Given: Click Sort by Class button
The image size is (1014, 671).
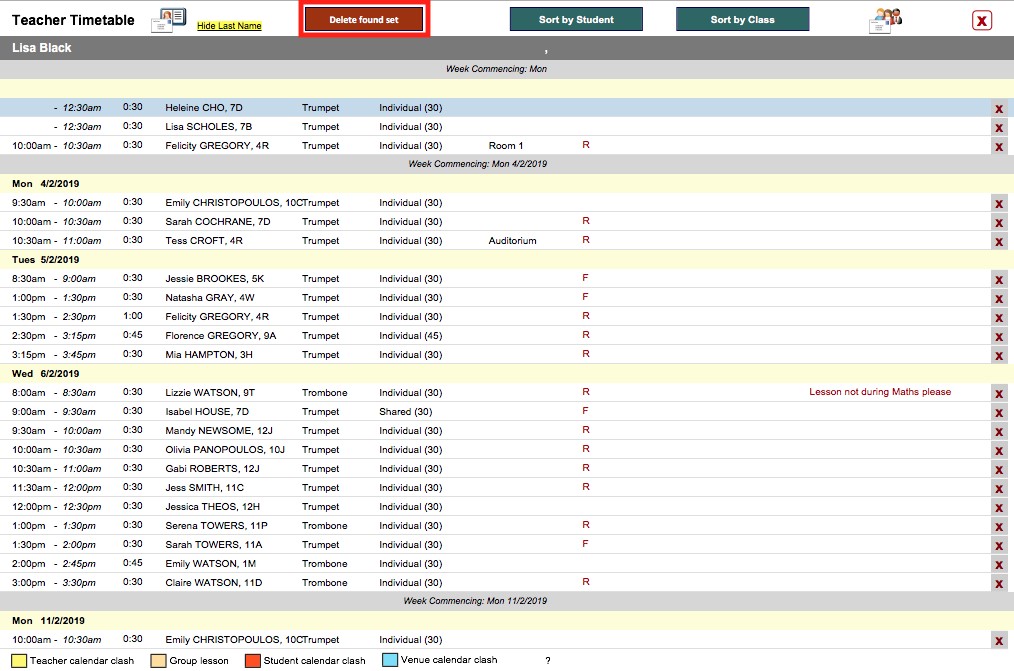Looking at the screenshot, I should pyautogui.click(x=742, y=19).
